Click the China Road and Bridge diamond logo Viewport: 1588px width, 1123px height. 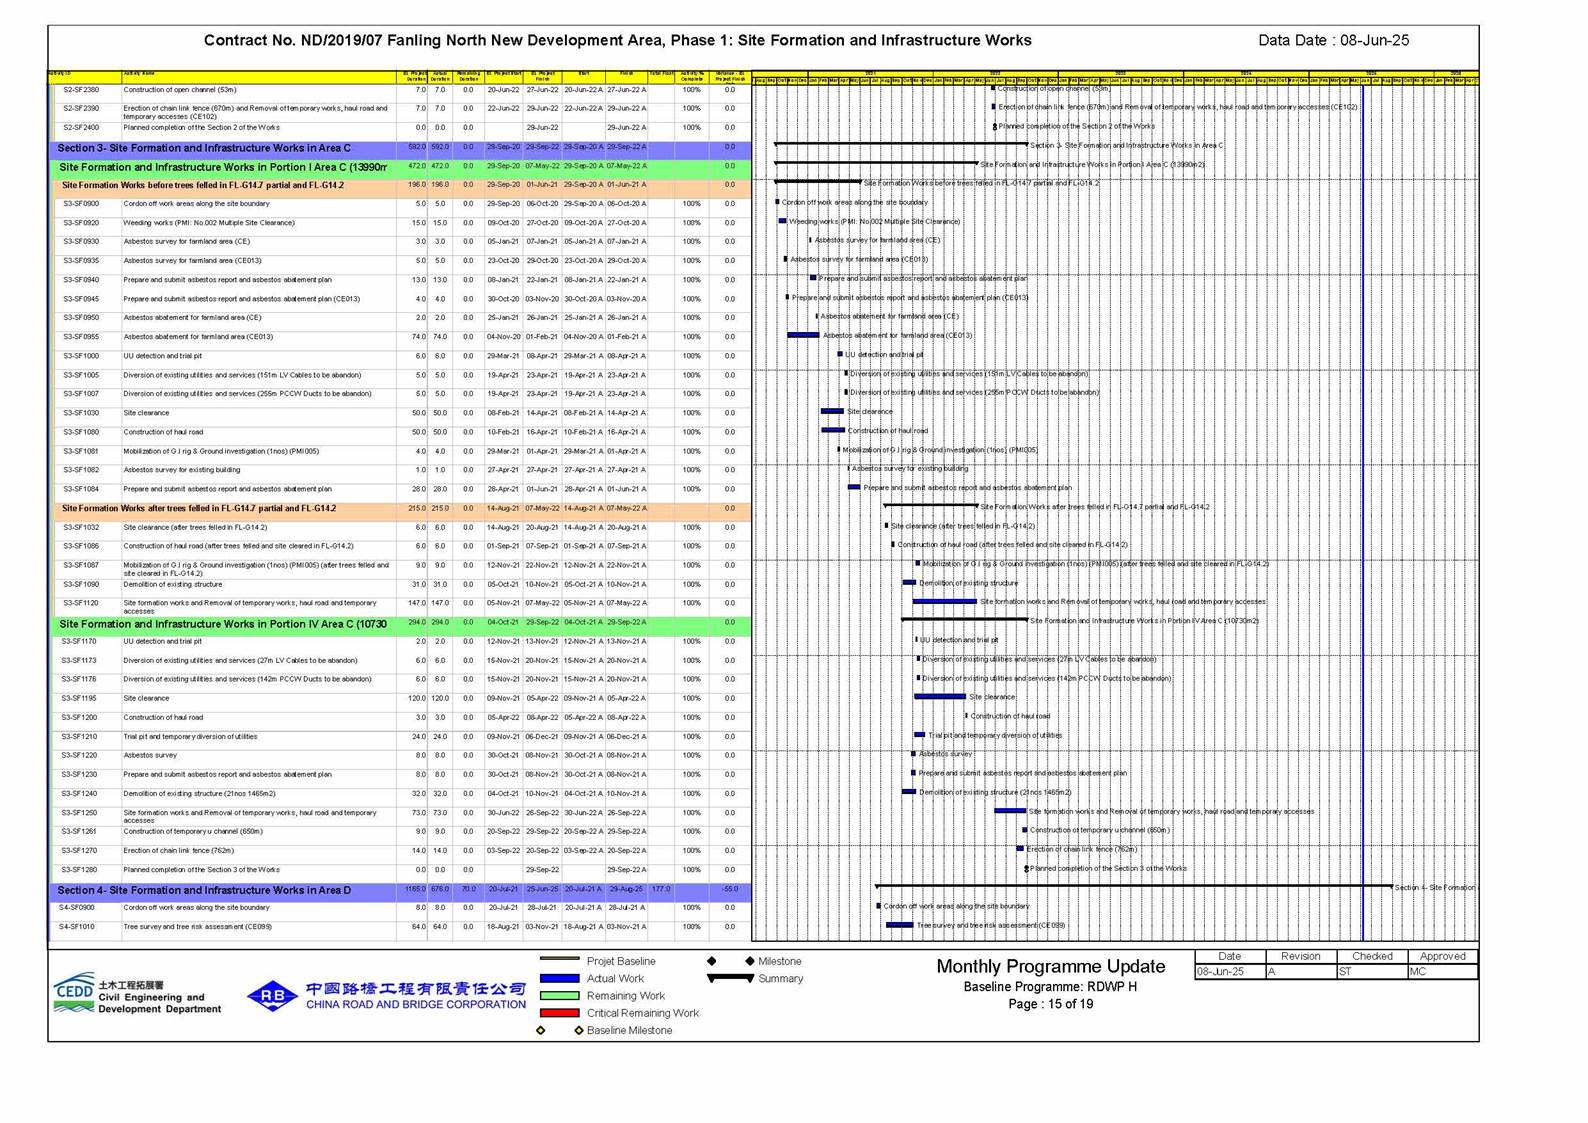pyautogui.click(x=272, y=995)
